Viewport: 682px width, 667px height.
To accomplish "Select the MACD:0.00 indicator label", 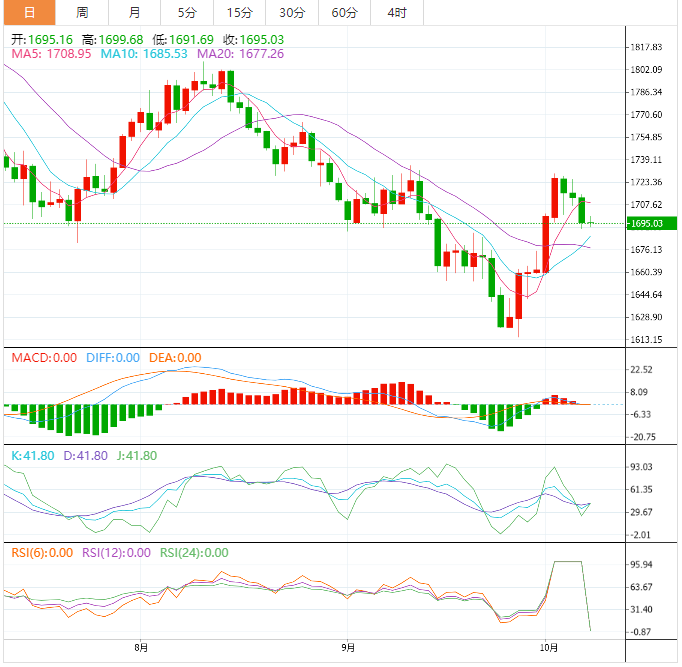I will click(43, 357).
